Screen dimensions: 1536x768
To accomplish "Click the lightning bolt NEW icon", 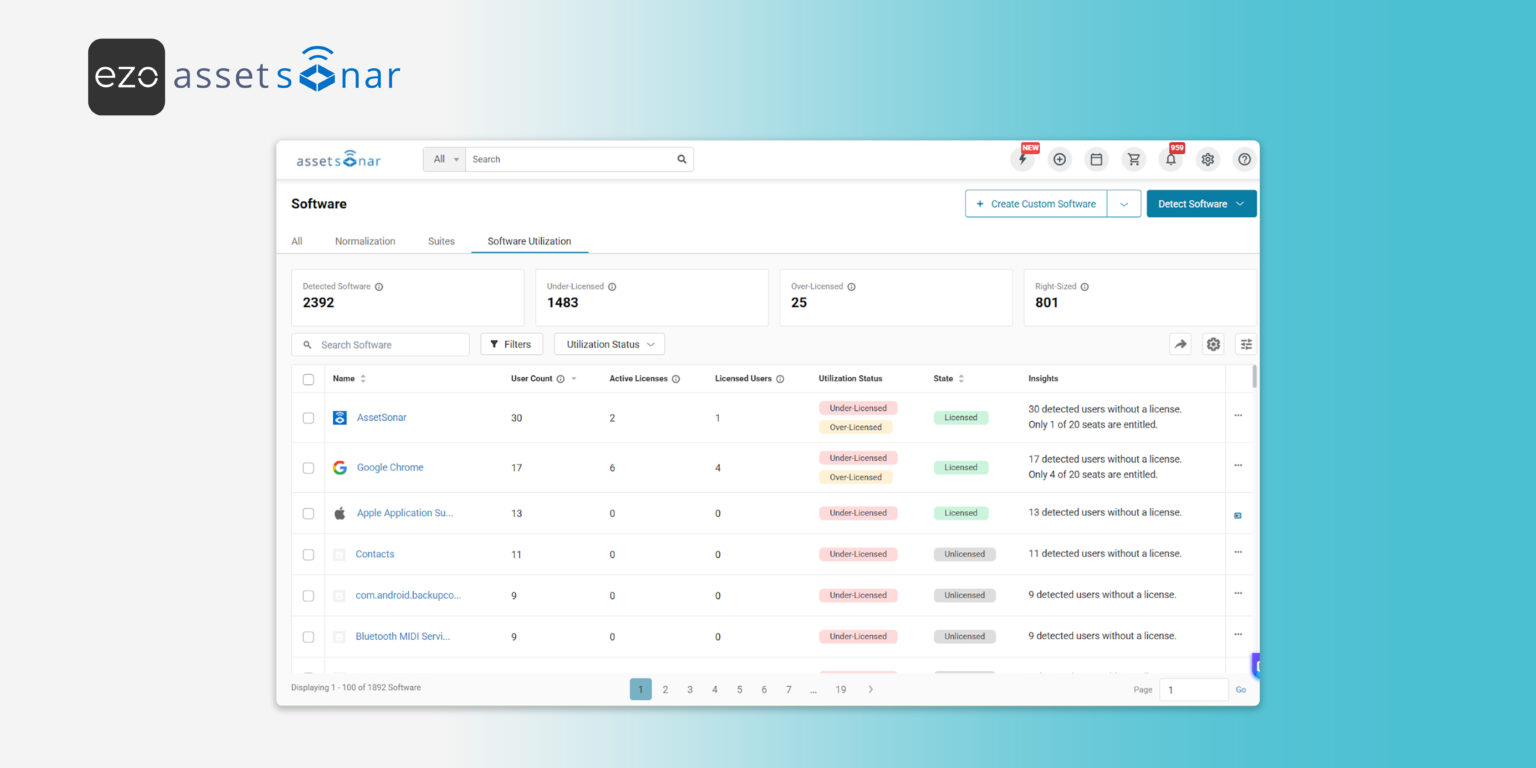I will coord(1023,159).
